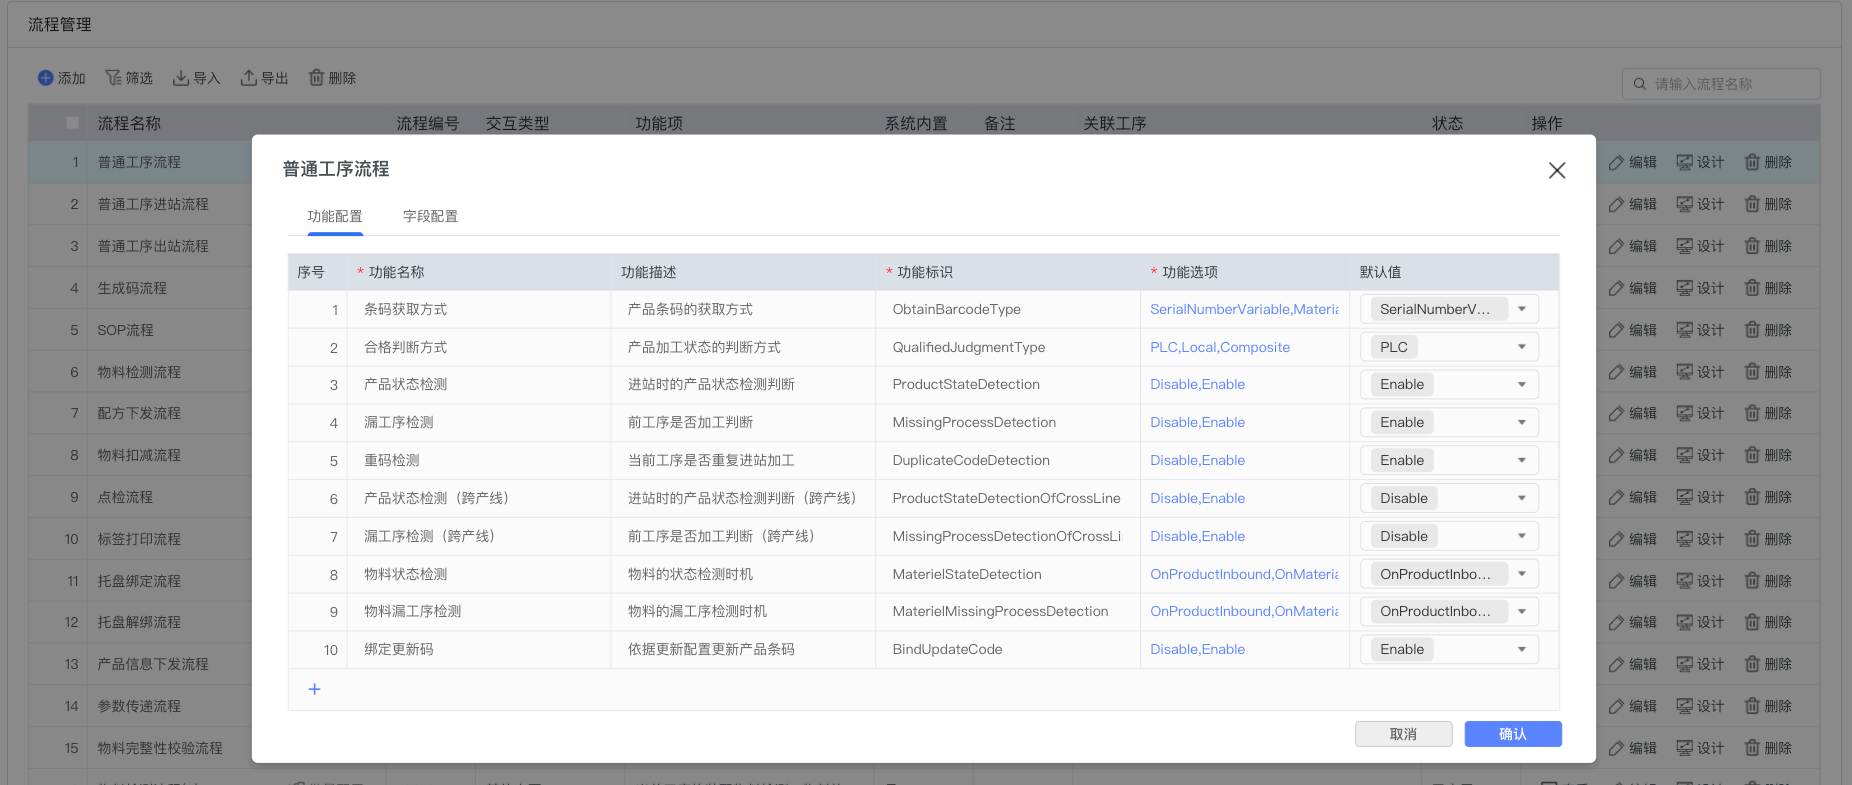Expand the BindUpdateCode default value dropdown
1852x785 pixels.
coord(1521,649)
